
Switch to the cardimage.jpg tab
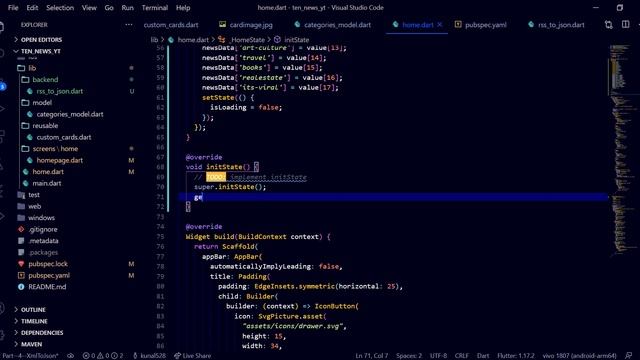click(246, 25)
